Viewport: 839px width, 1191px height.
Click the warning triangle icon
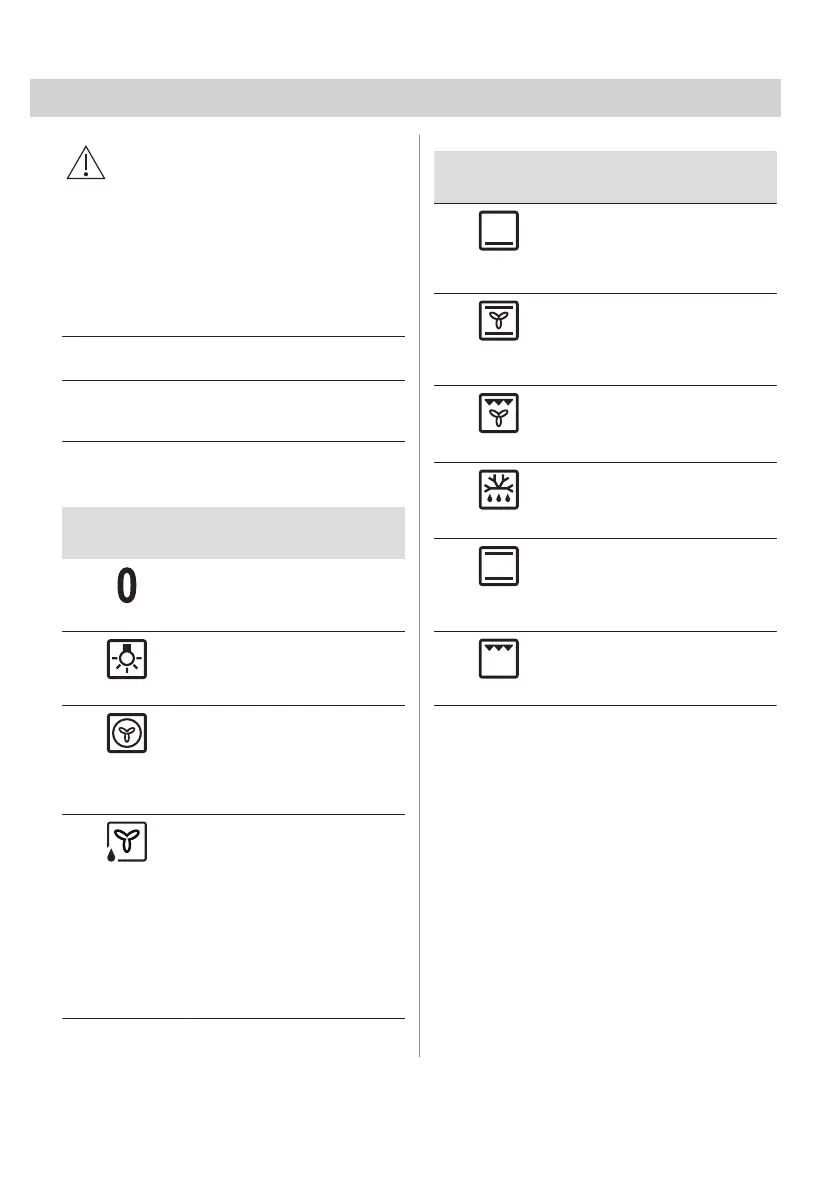86,162
